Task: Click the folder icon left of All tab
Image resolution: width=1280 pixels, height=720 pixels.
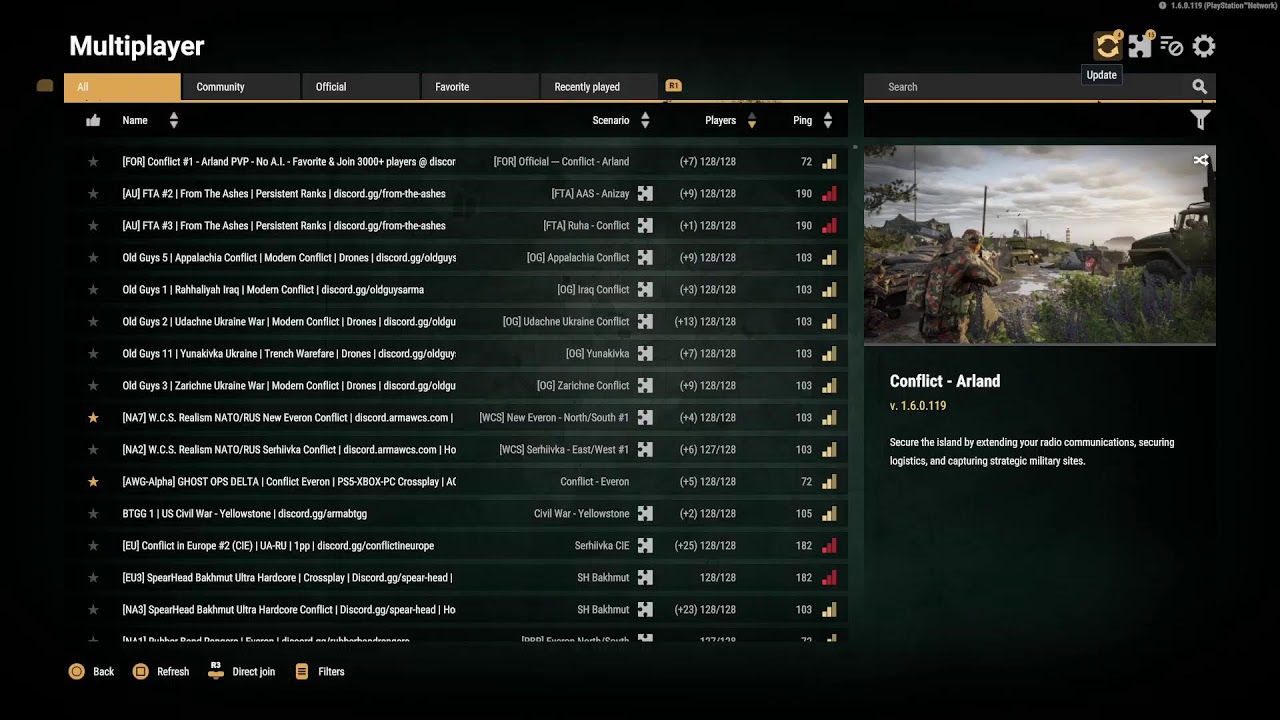Action: pos(45,86)
